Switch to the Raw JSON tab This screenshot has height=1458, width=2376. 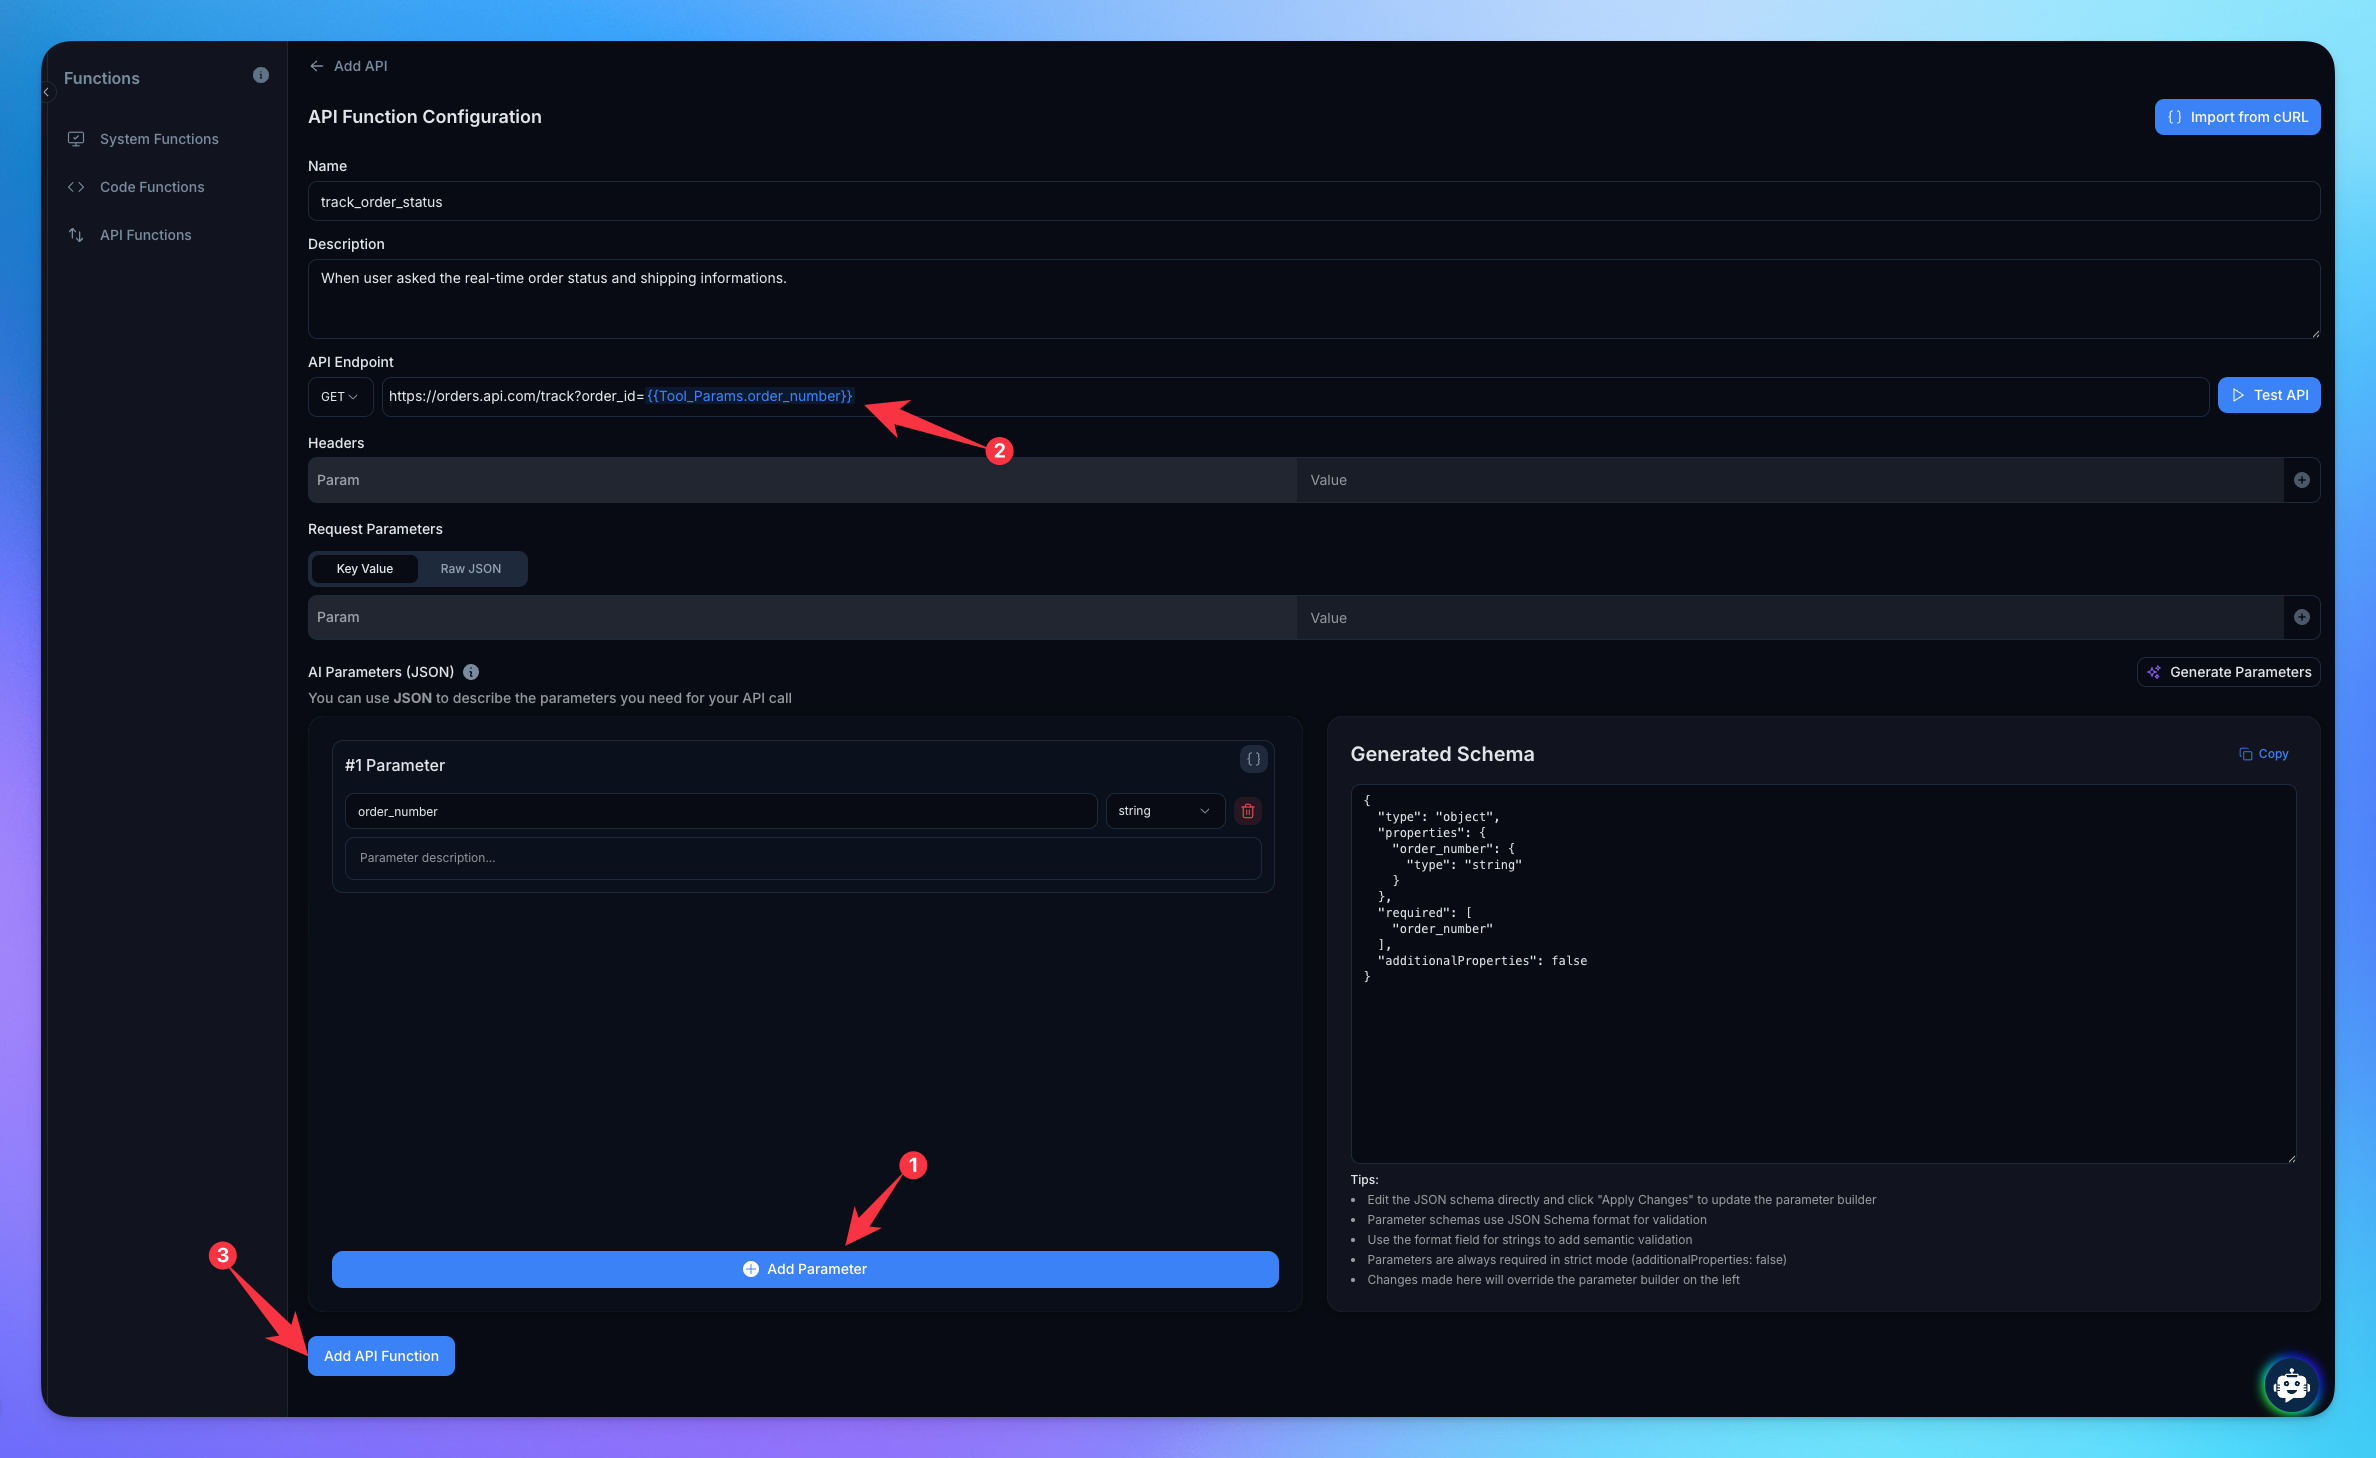click(471, 569)
